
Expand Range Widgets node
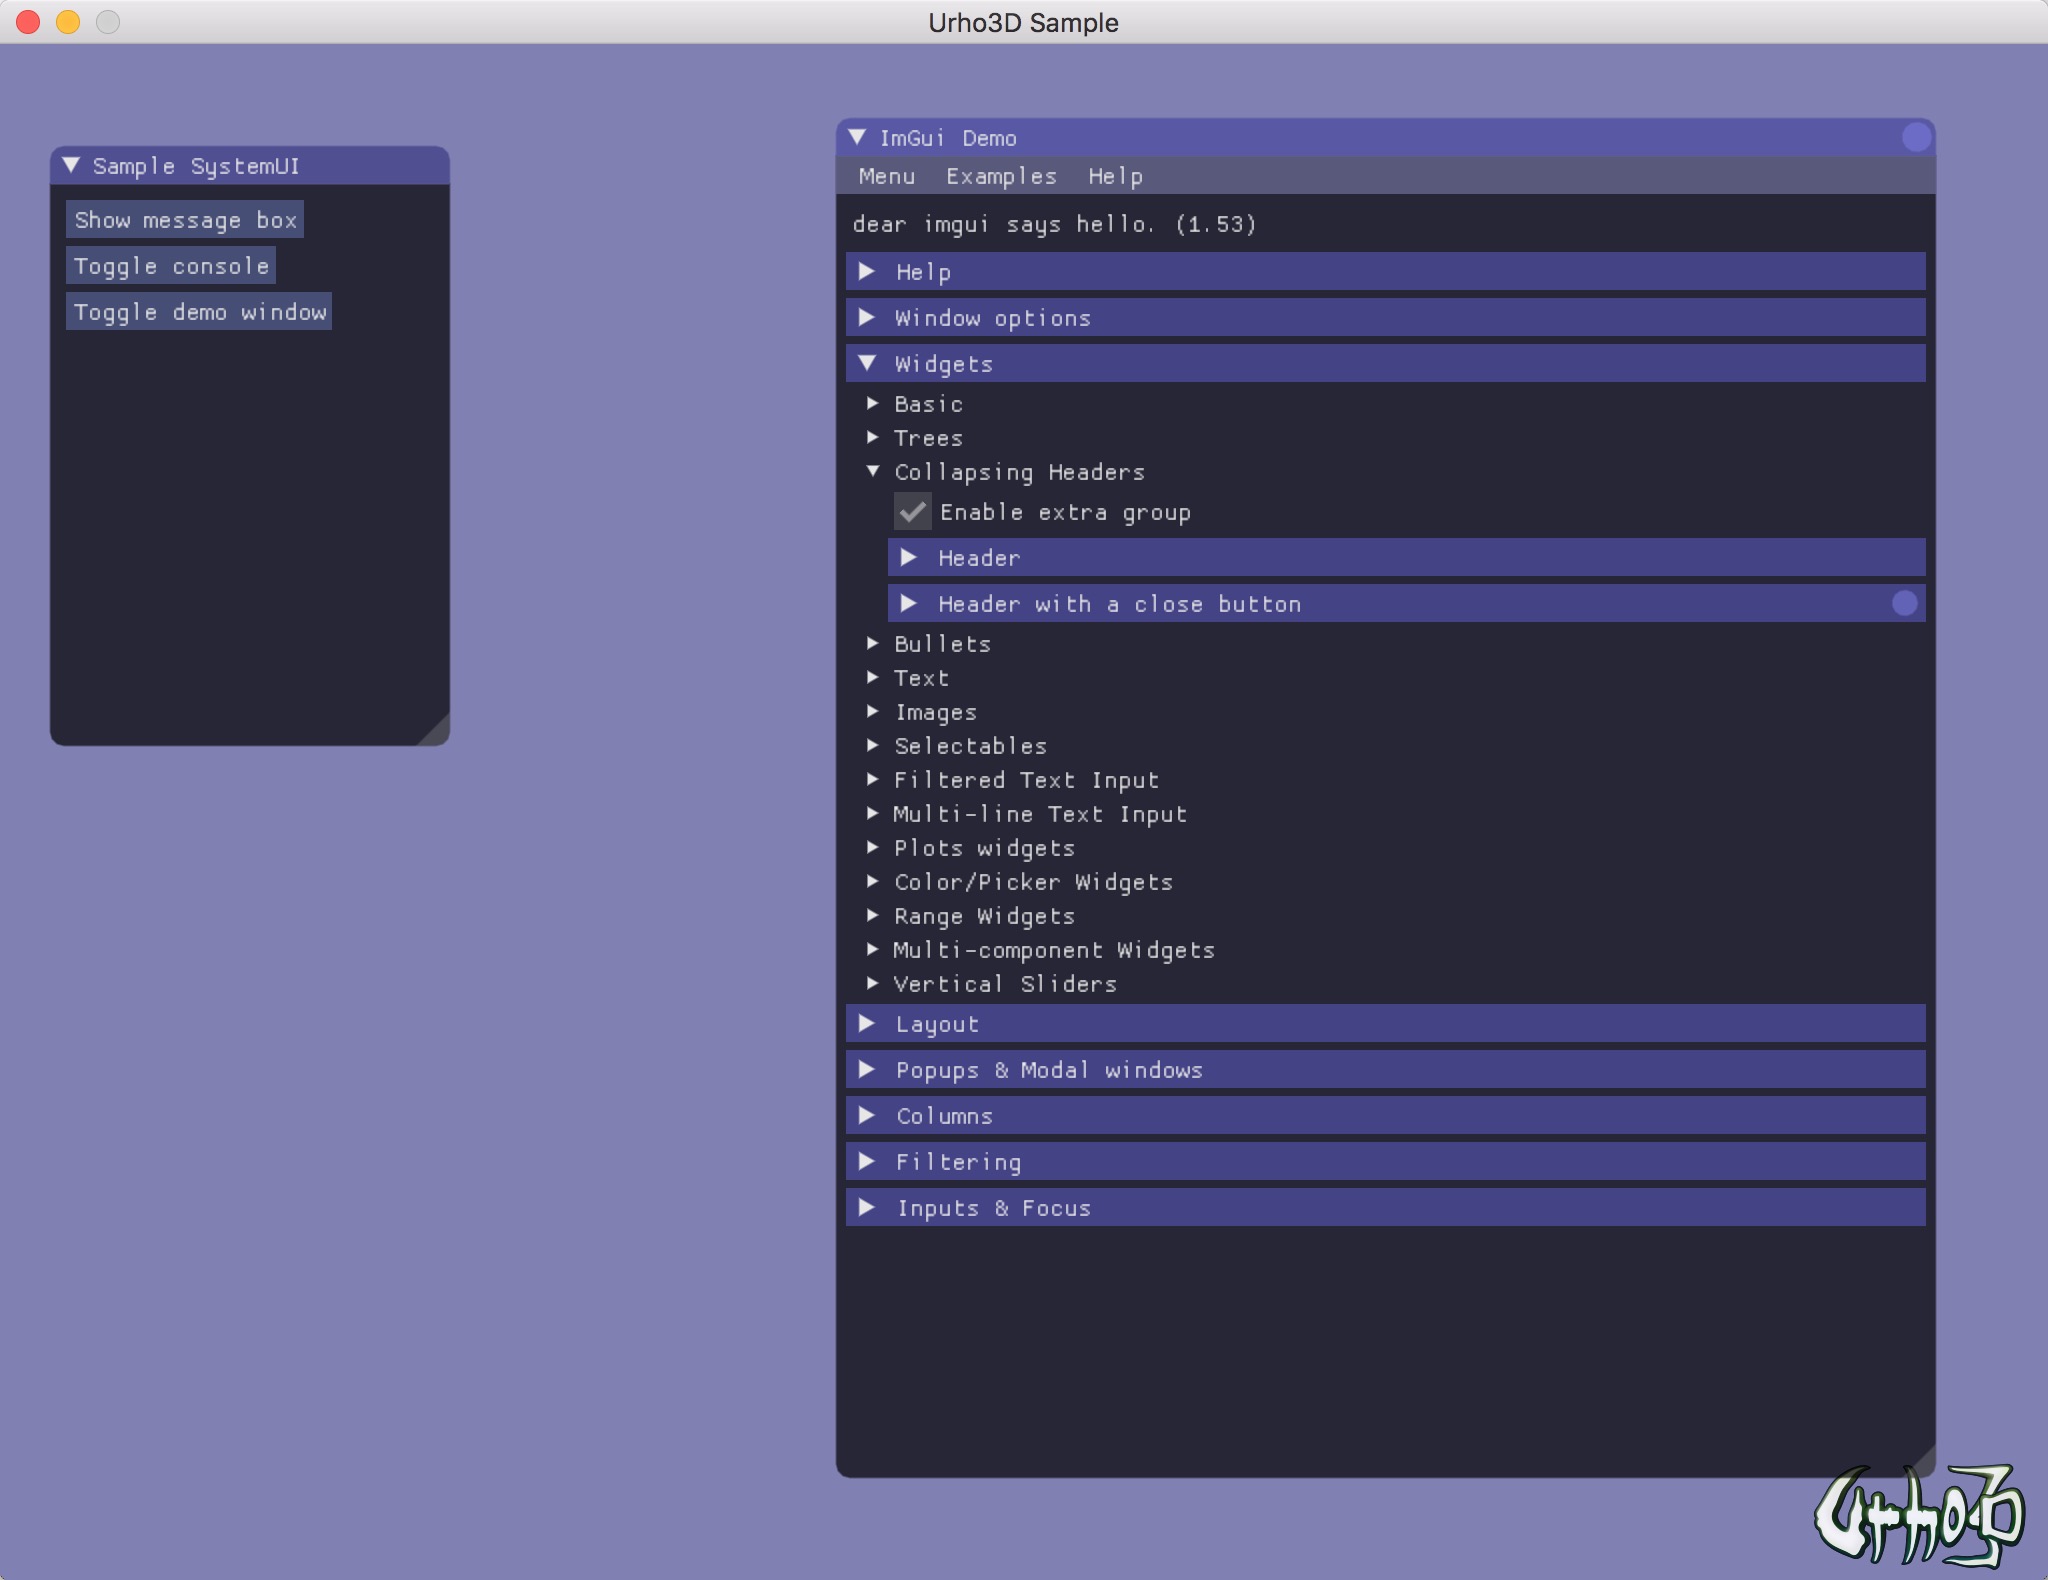[x=873, y=916]
